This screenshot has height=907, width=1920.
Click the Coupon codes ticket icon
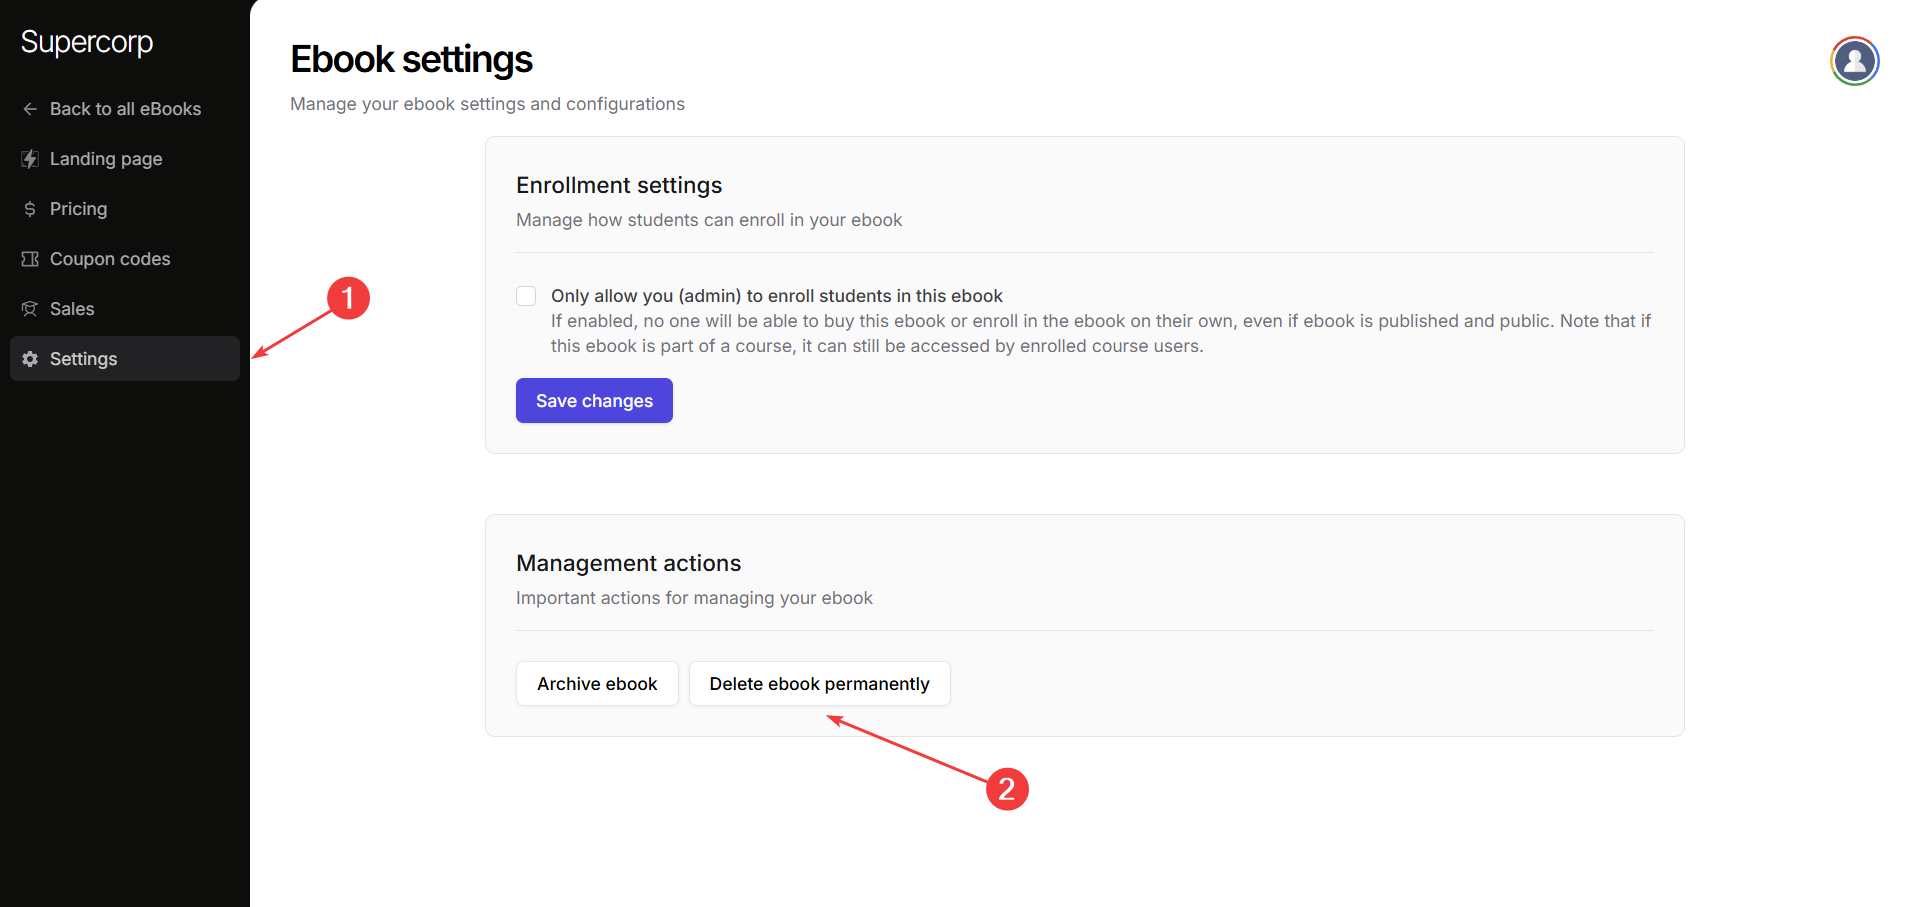(30, 259)
